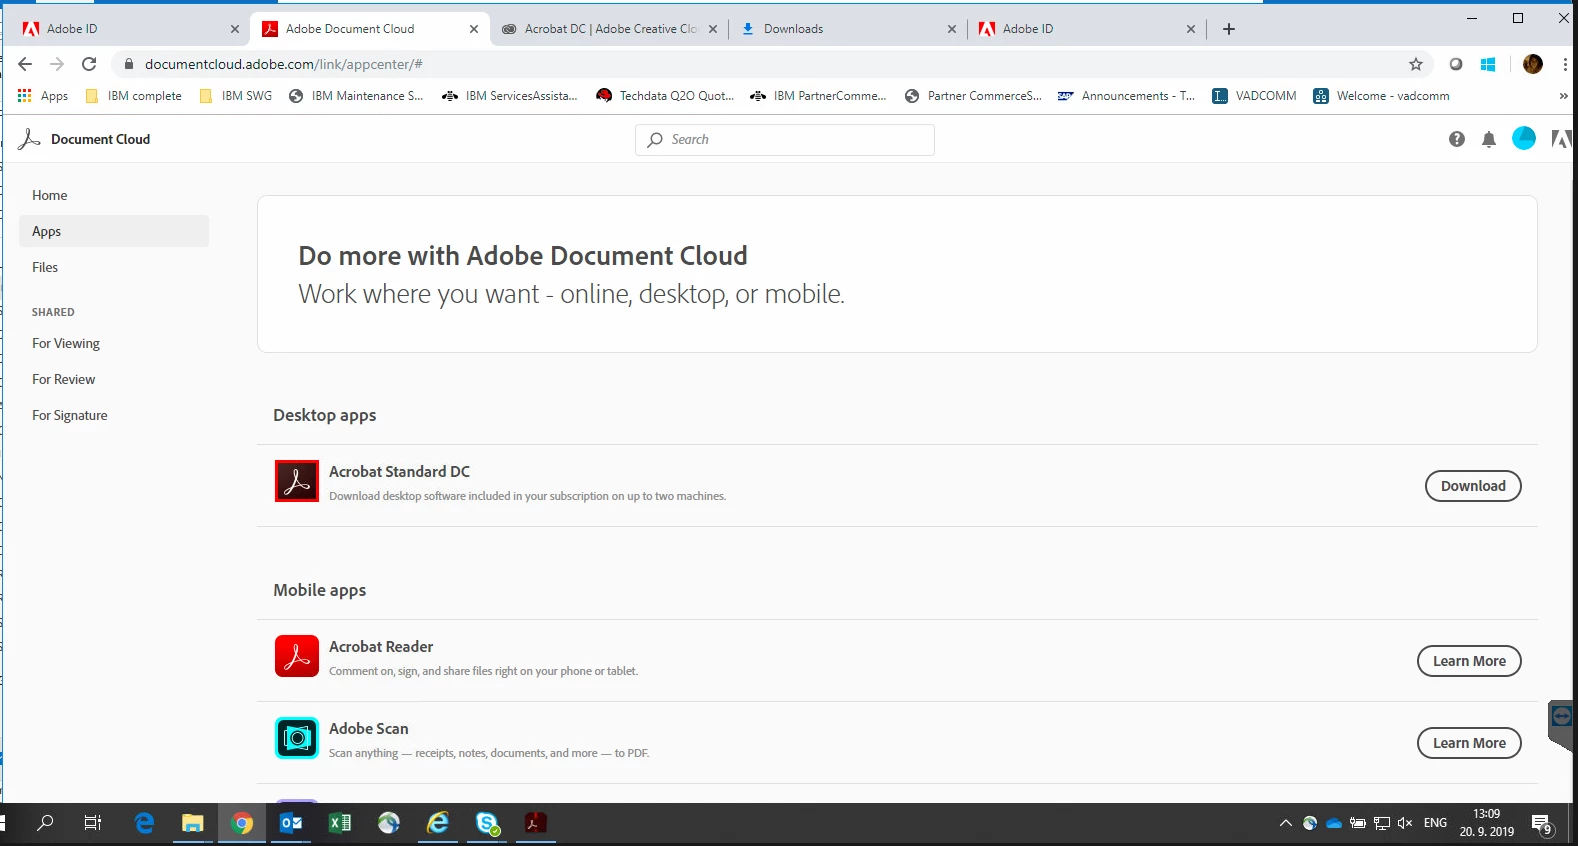
Task: Download Acrobat Standard DC
Action: click(1473, 486)
